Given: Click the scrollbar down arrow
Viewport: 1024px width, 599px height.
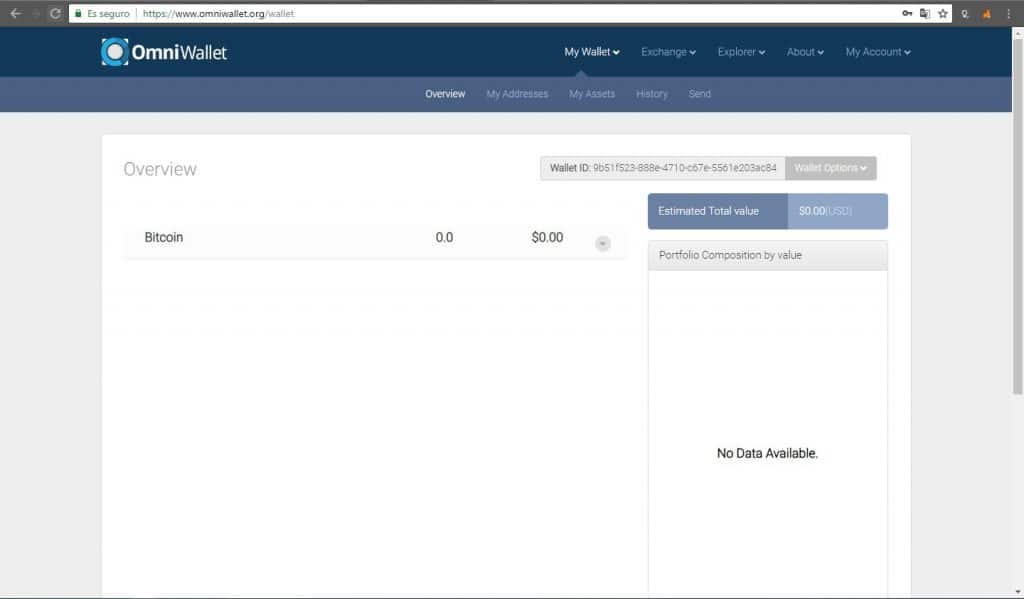Looking at the screenshot, I should [1017, 591].
